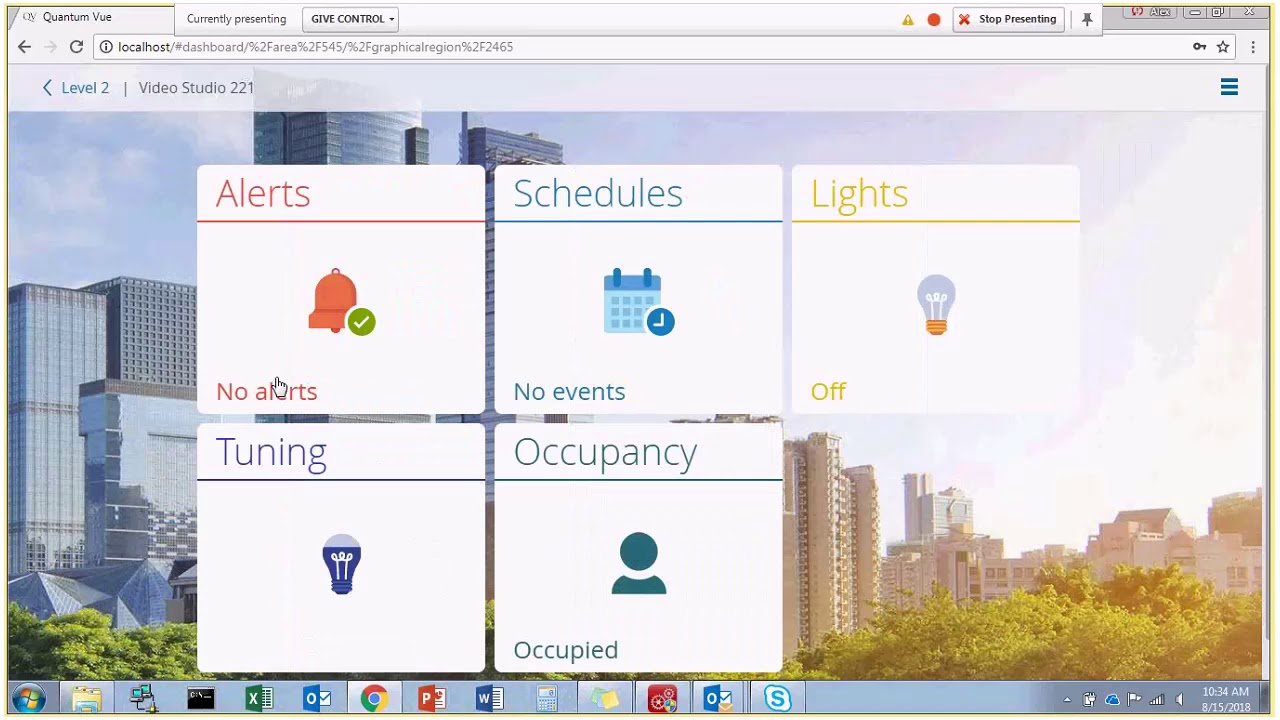Open PowerPoint from taskbar

(432, 698)
